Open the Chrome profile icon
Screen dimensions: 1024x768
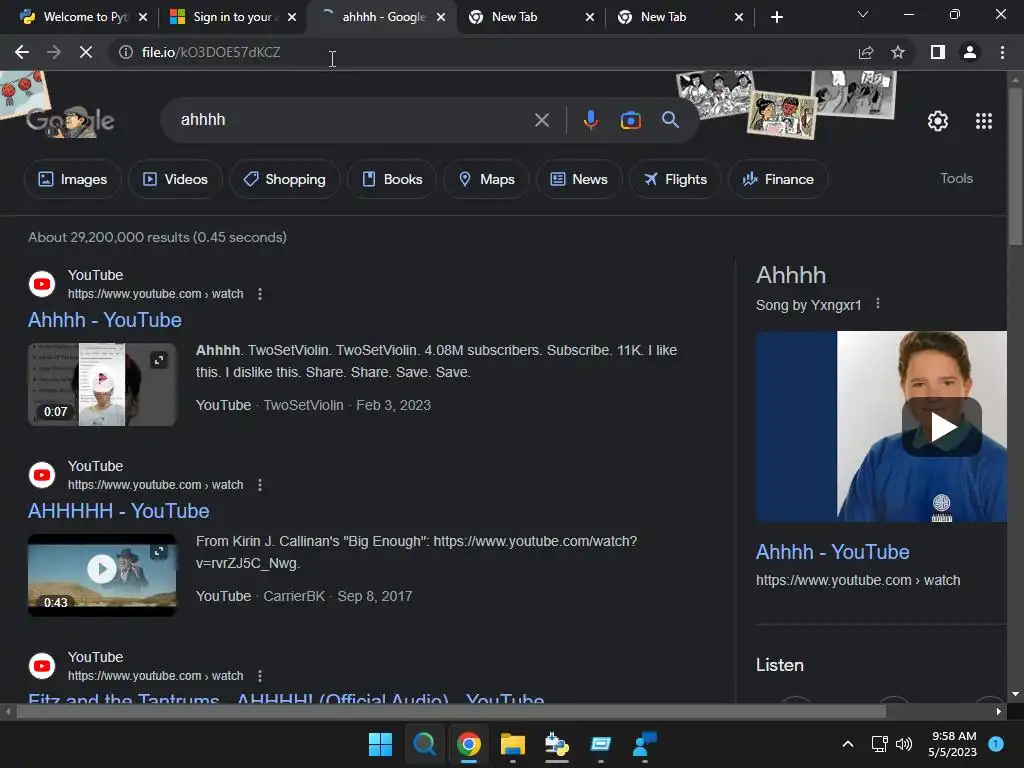pyautogui.click(x=970, y=52)
